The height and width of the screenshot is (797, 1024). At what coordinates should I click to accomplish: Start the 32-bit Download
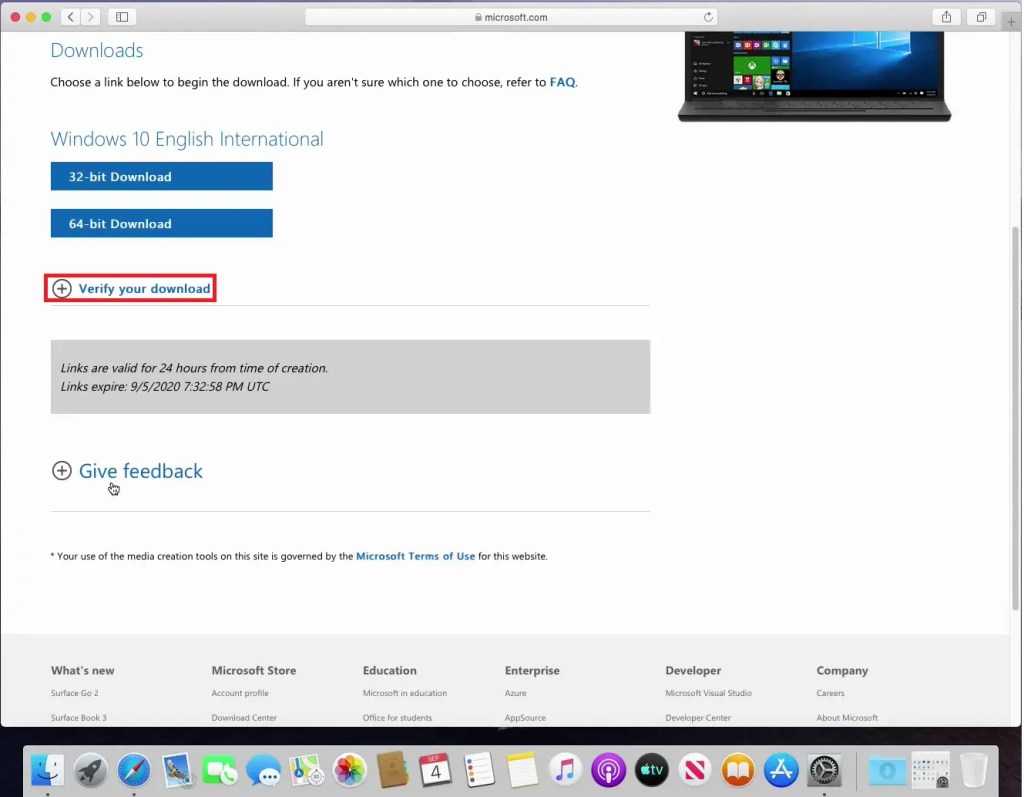point(161,176)
